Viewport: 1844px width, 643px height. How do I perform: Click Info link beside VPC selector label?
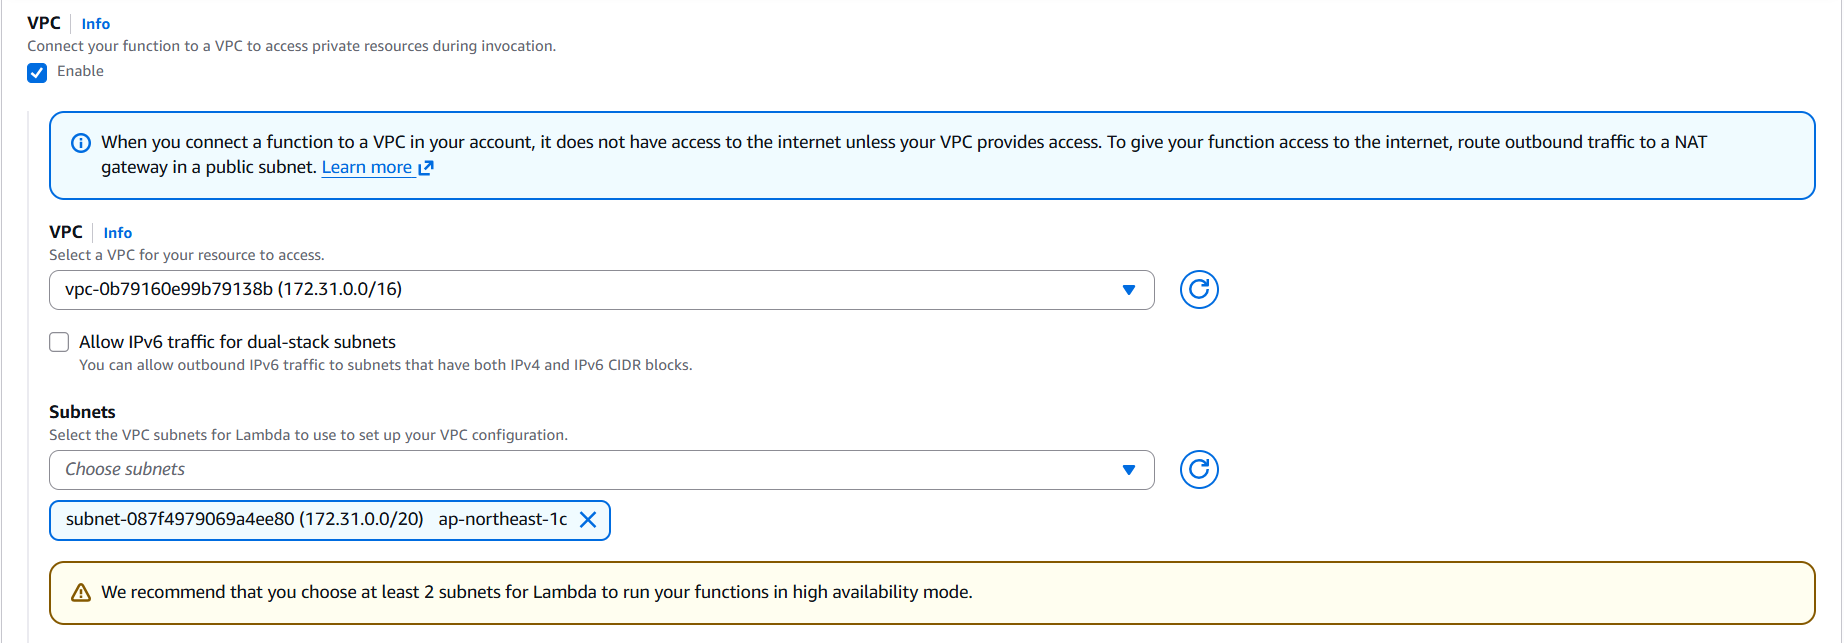tap(118, 233)
